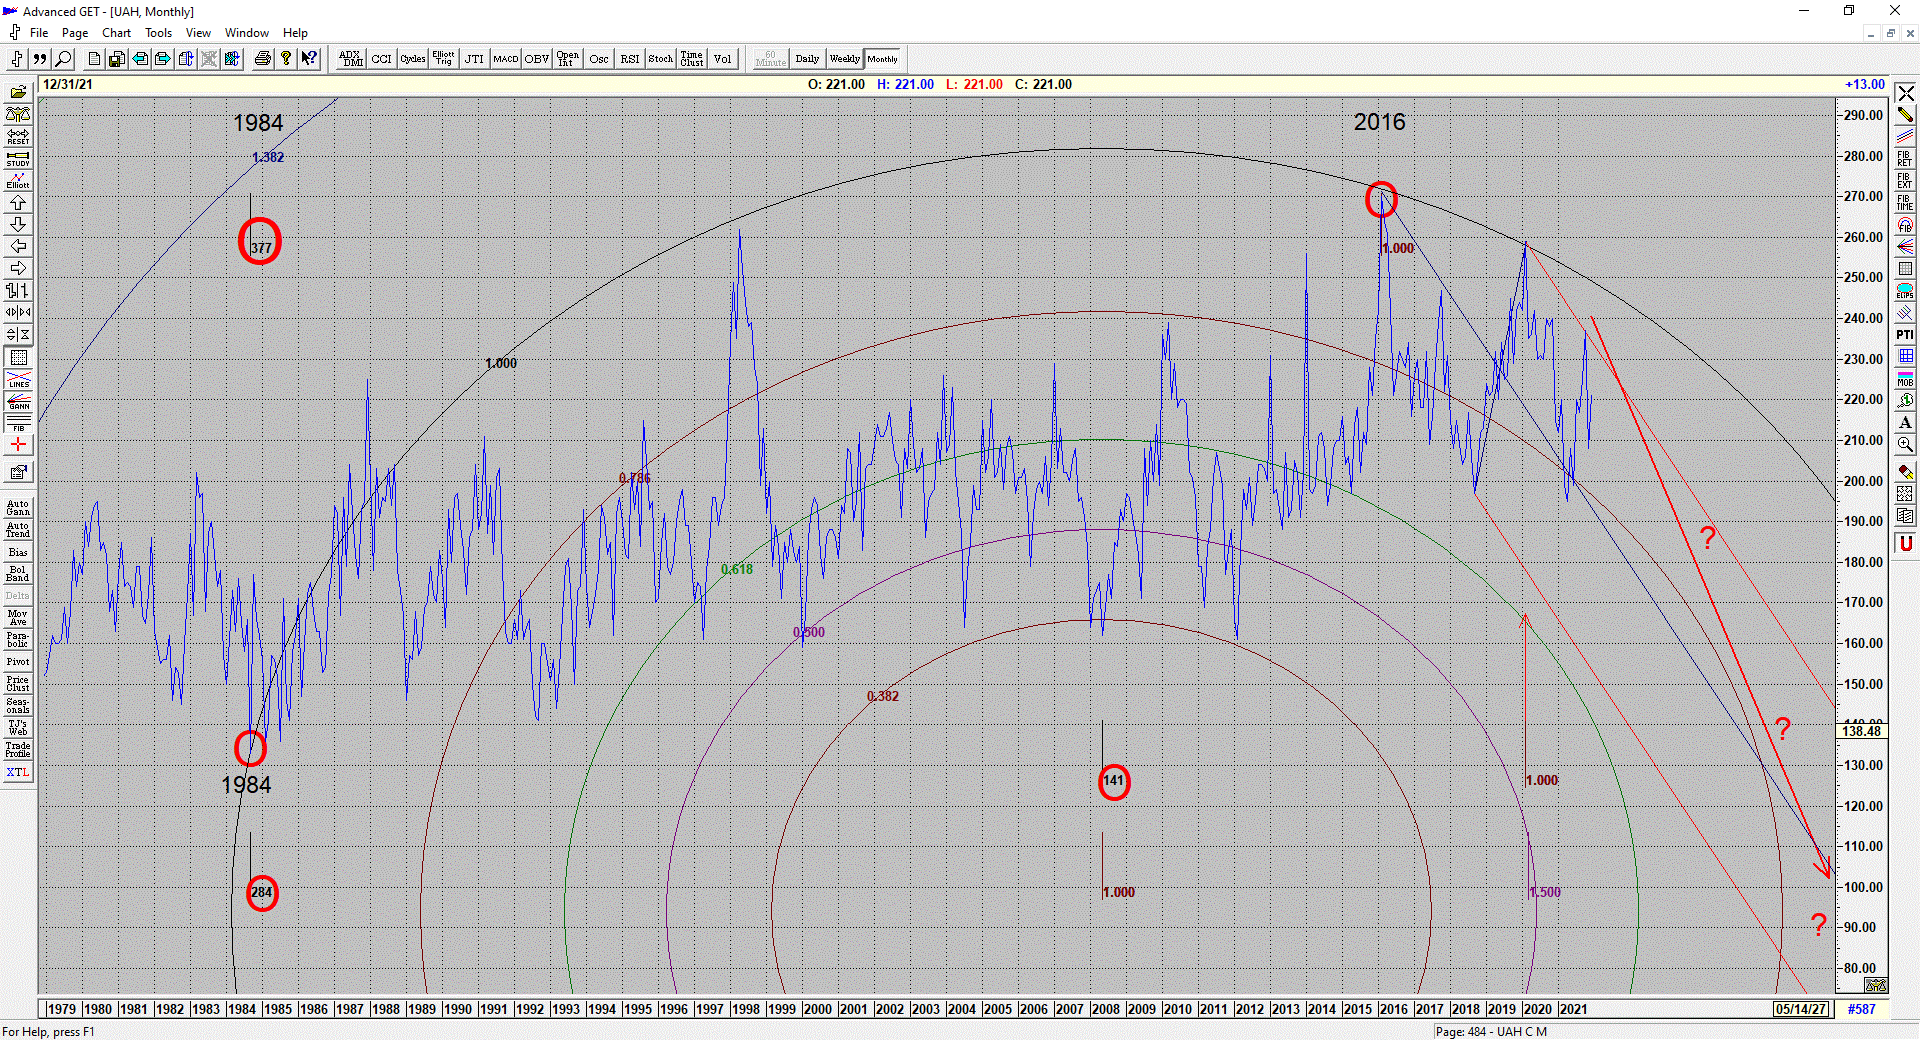Click the open folder icon in left sidebar

(x=18, y=92)
